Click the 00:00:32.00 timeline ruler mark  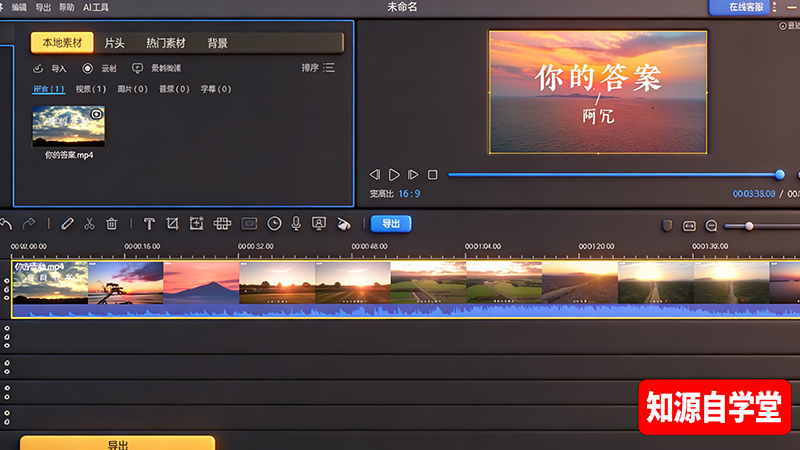click(256, 246)
